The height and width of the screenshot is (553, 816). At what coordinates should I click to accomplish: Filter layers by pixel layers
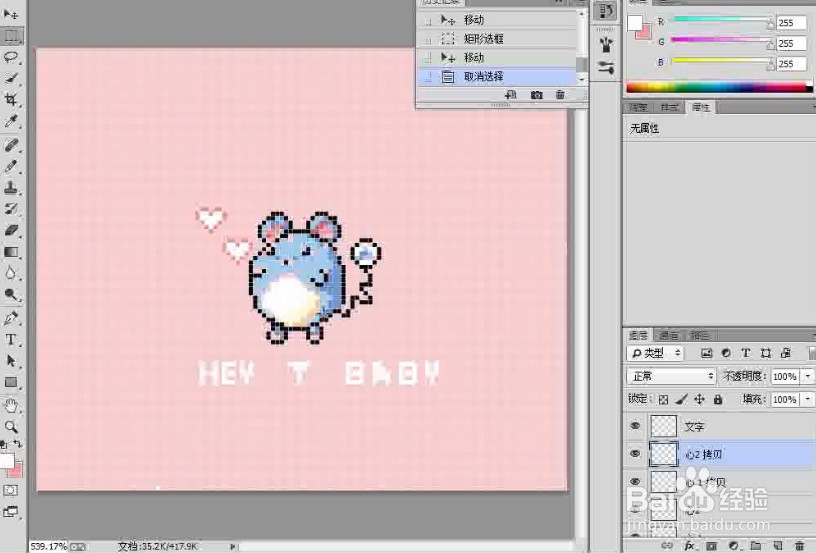coord(706,353)
